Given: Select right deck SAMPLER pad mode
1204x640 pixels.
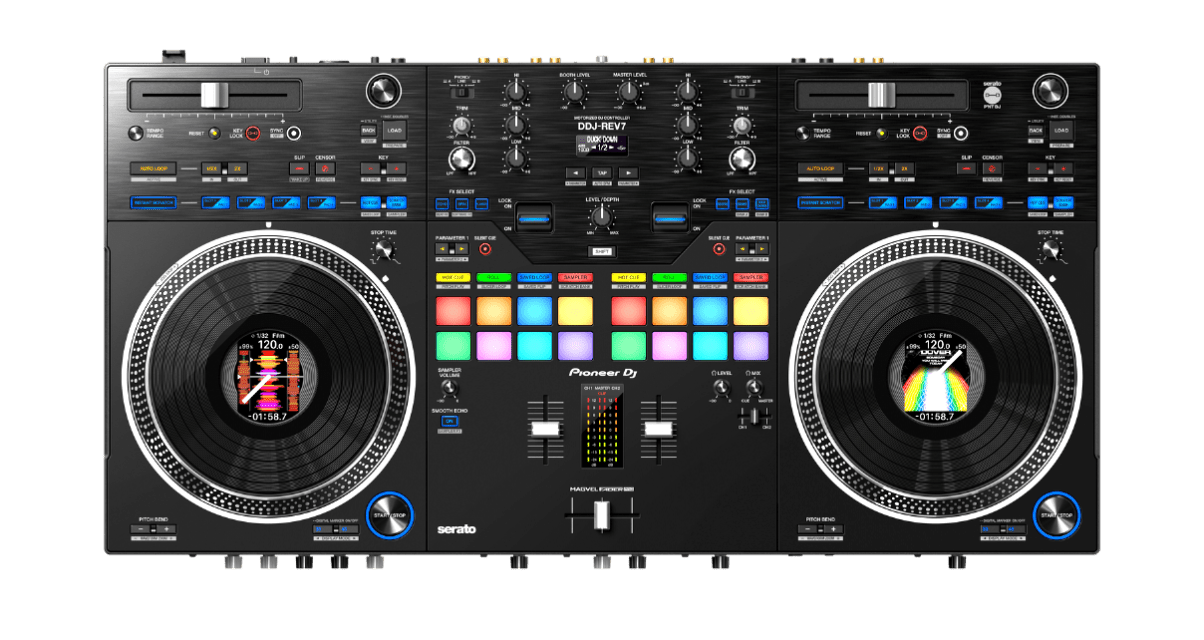Looking at the screenshot, I should point(750,277).
